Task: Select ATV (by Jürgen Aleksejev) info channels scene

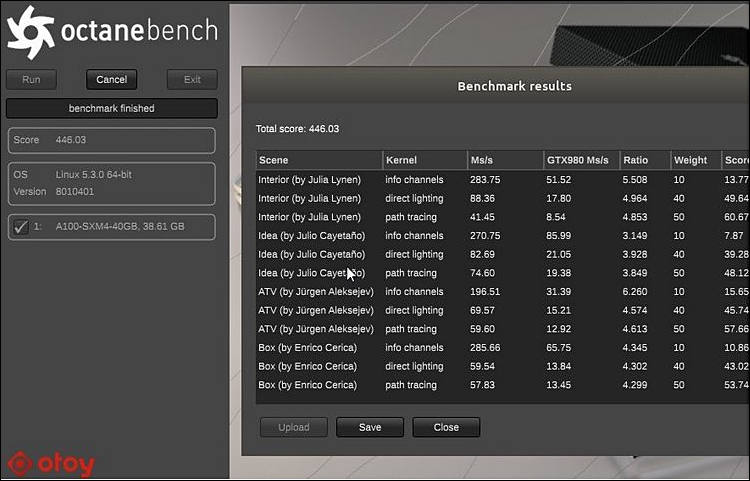Action: [x=316, y=292]
